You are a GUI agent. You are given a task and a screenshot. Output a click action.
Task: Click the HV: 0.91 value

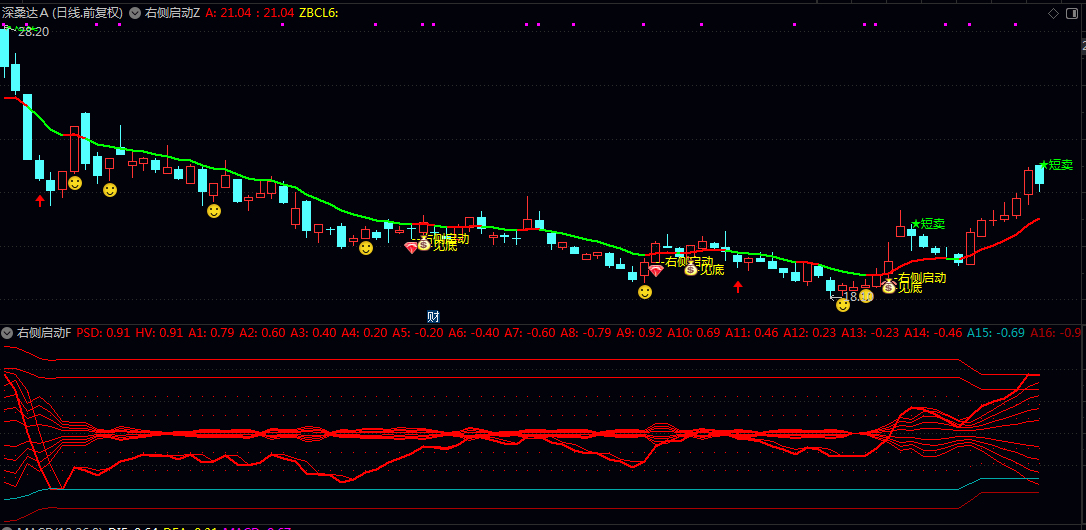point(159,333)
